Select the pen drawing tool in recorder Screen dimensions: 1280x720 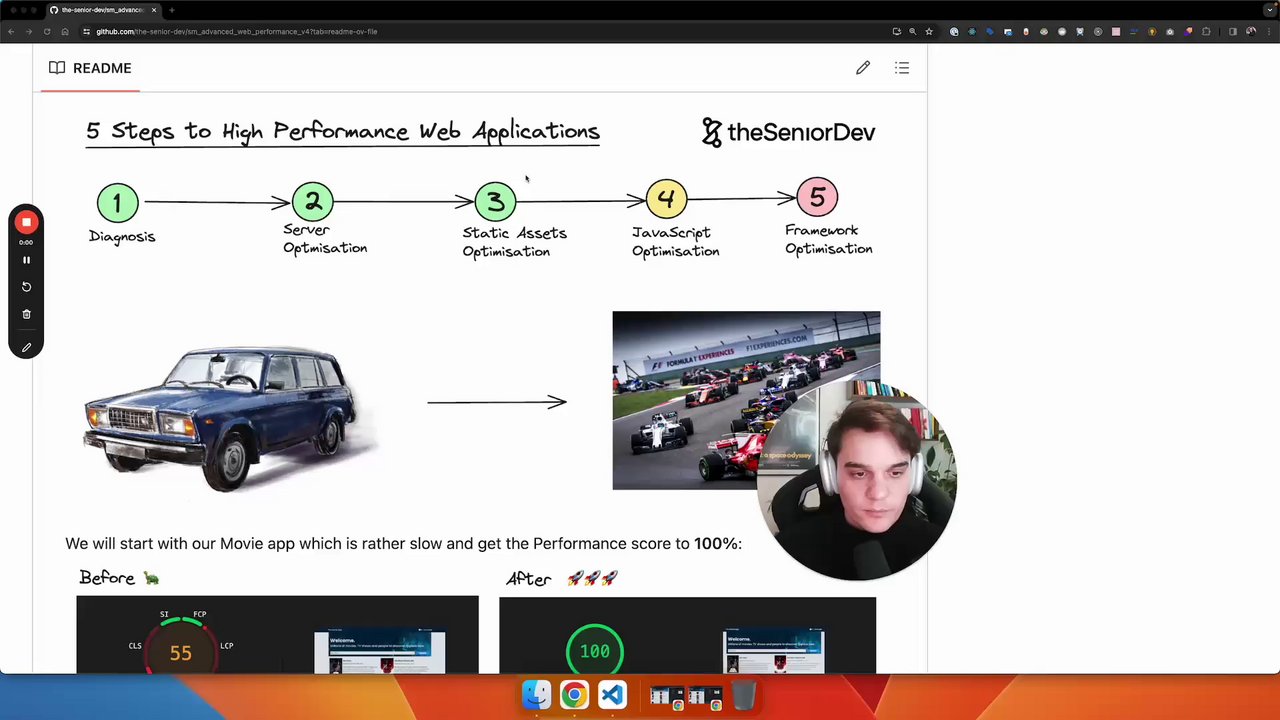(x=27, y=348)
